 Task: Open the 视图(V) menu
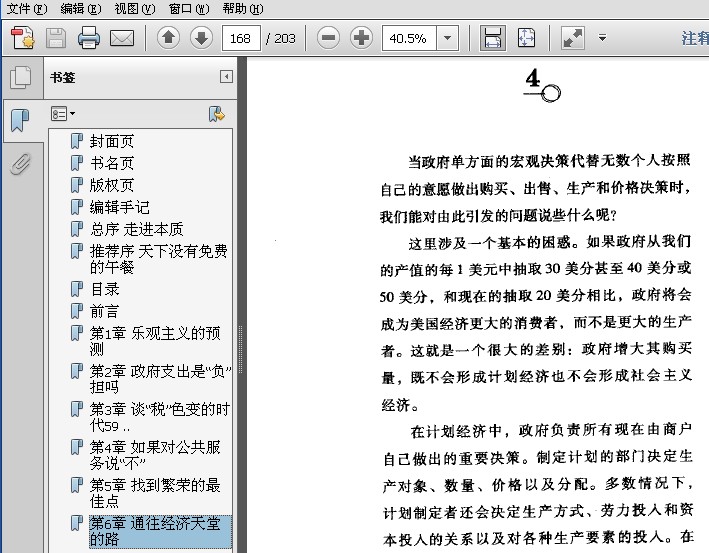pos(134,8)
